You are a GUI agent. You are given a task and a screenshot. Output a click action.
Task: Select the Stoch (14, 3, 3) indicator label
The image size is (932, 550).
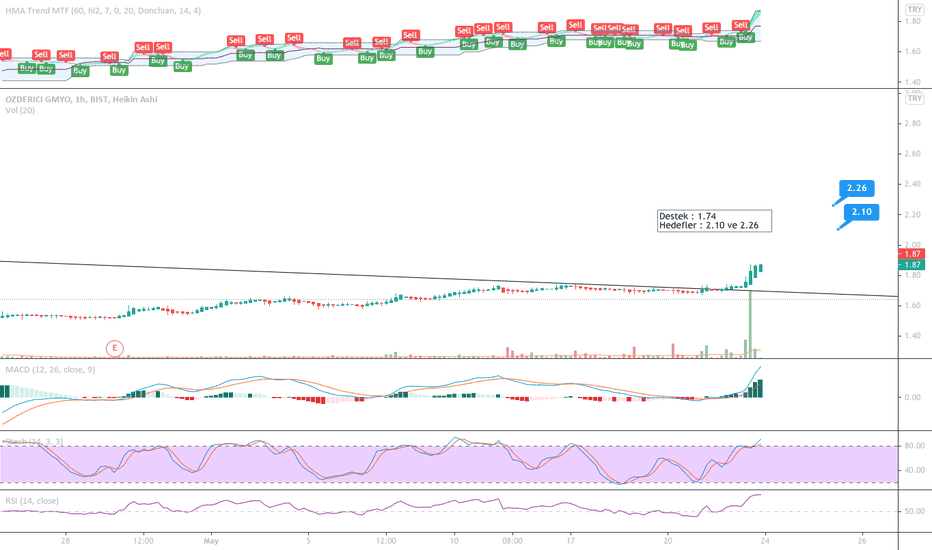[x=34, y=442]
